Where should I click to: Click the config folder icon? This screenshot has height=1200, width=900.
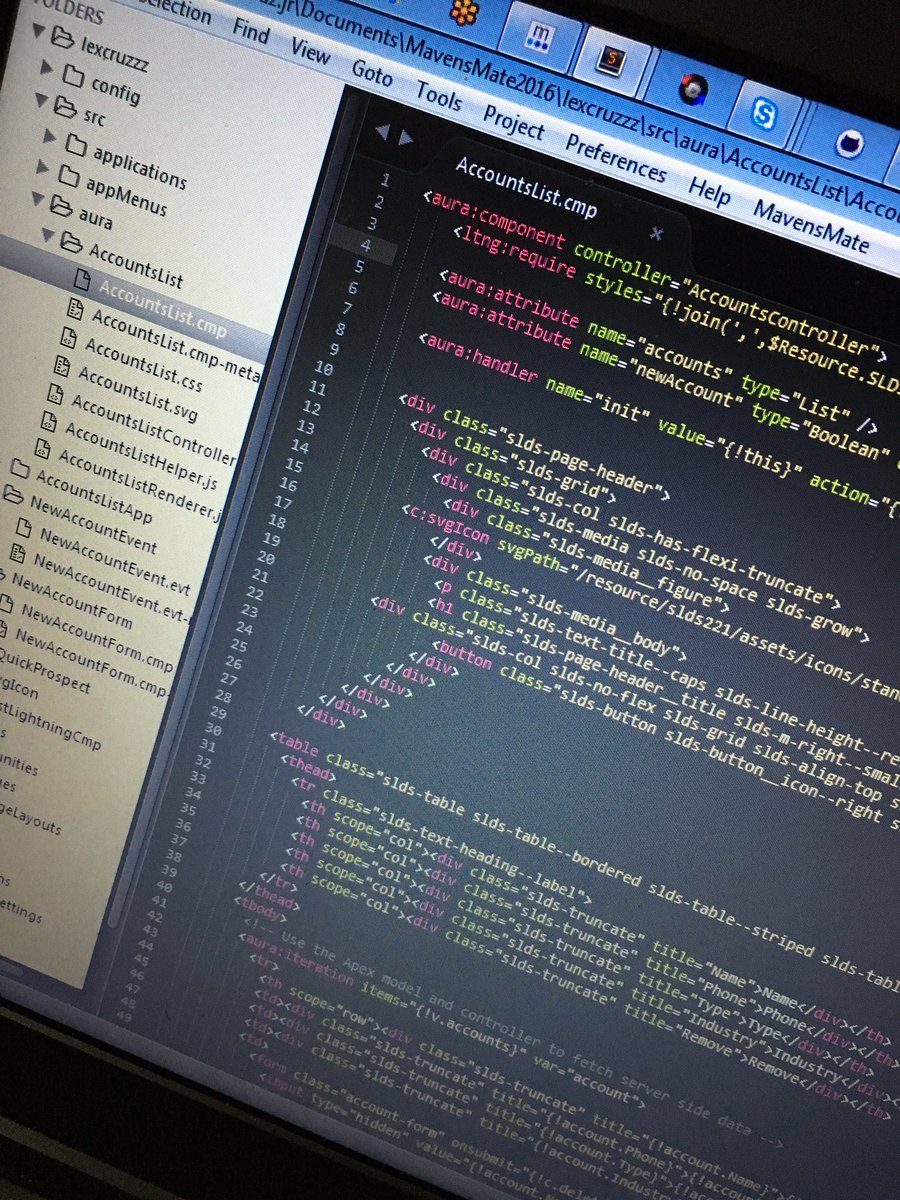pyautogui.click(x=73, y=75)
